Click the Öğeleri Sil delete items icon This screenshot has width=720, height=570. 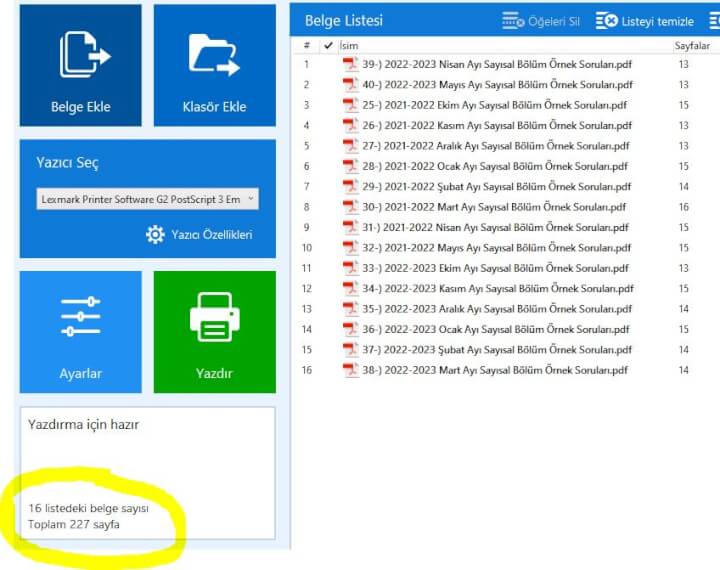tap(513, 21)
